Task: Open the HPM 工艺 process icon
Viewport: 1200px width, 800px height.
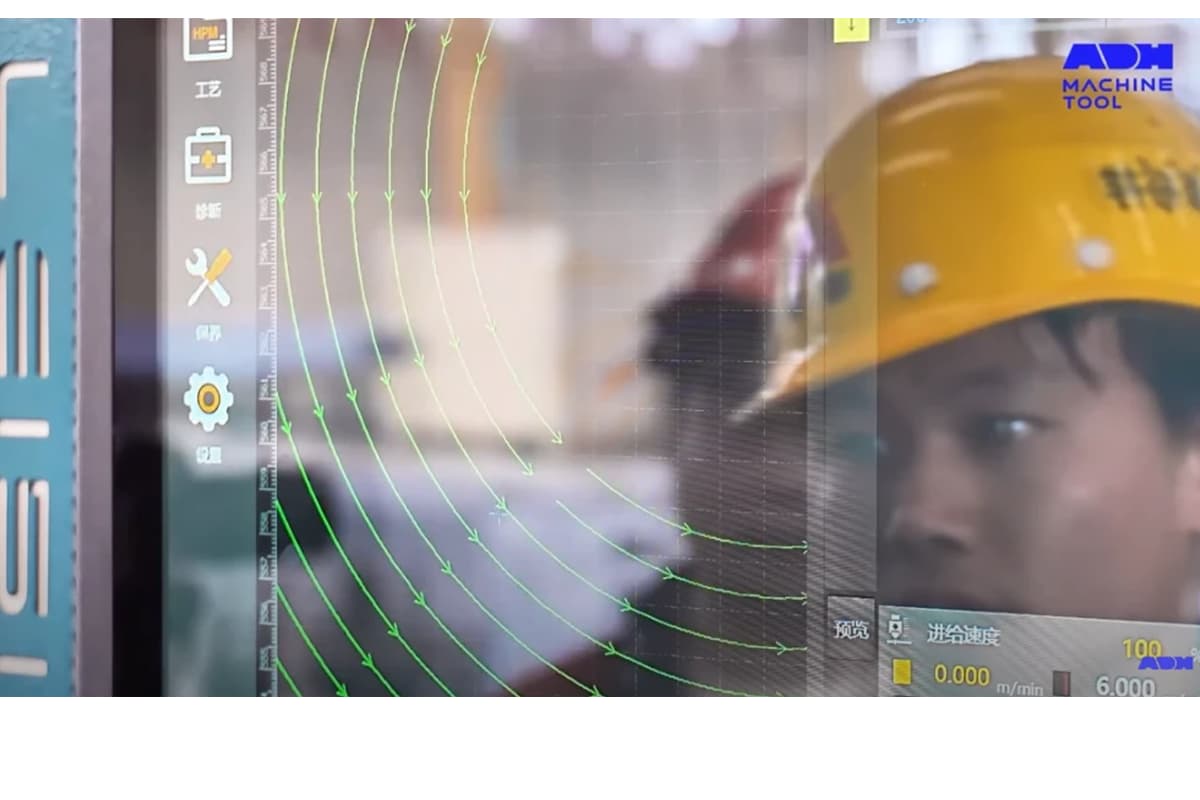Action: (x=208, y=40)
